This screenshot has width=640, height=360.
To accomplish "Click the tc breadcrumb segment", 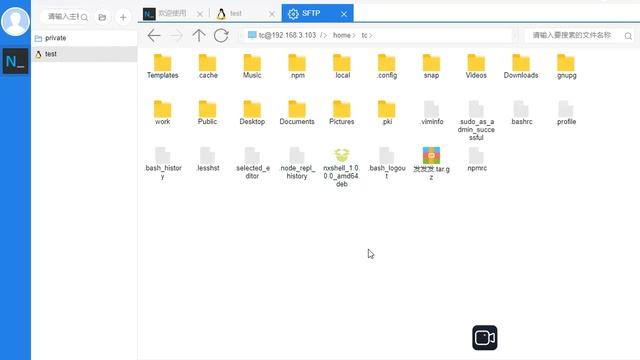I will pos(364,35).
